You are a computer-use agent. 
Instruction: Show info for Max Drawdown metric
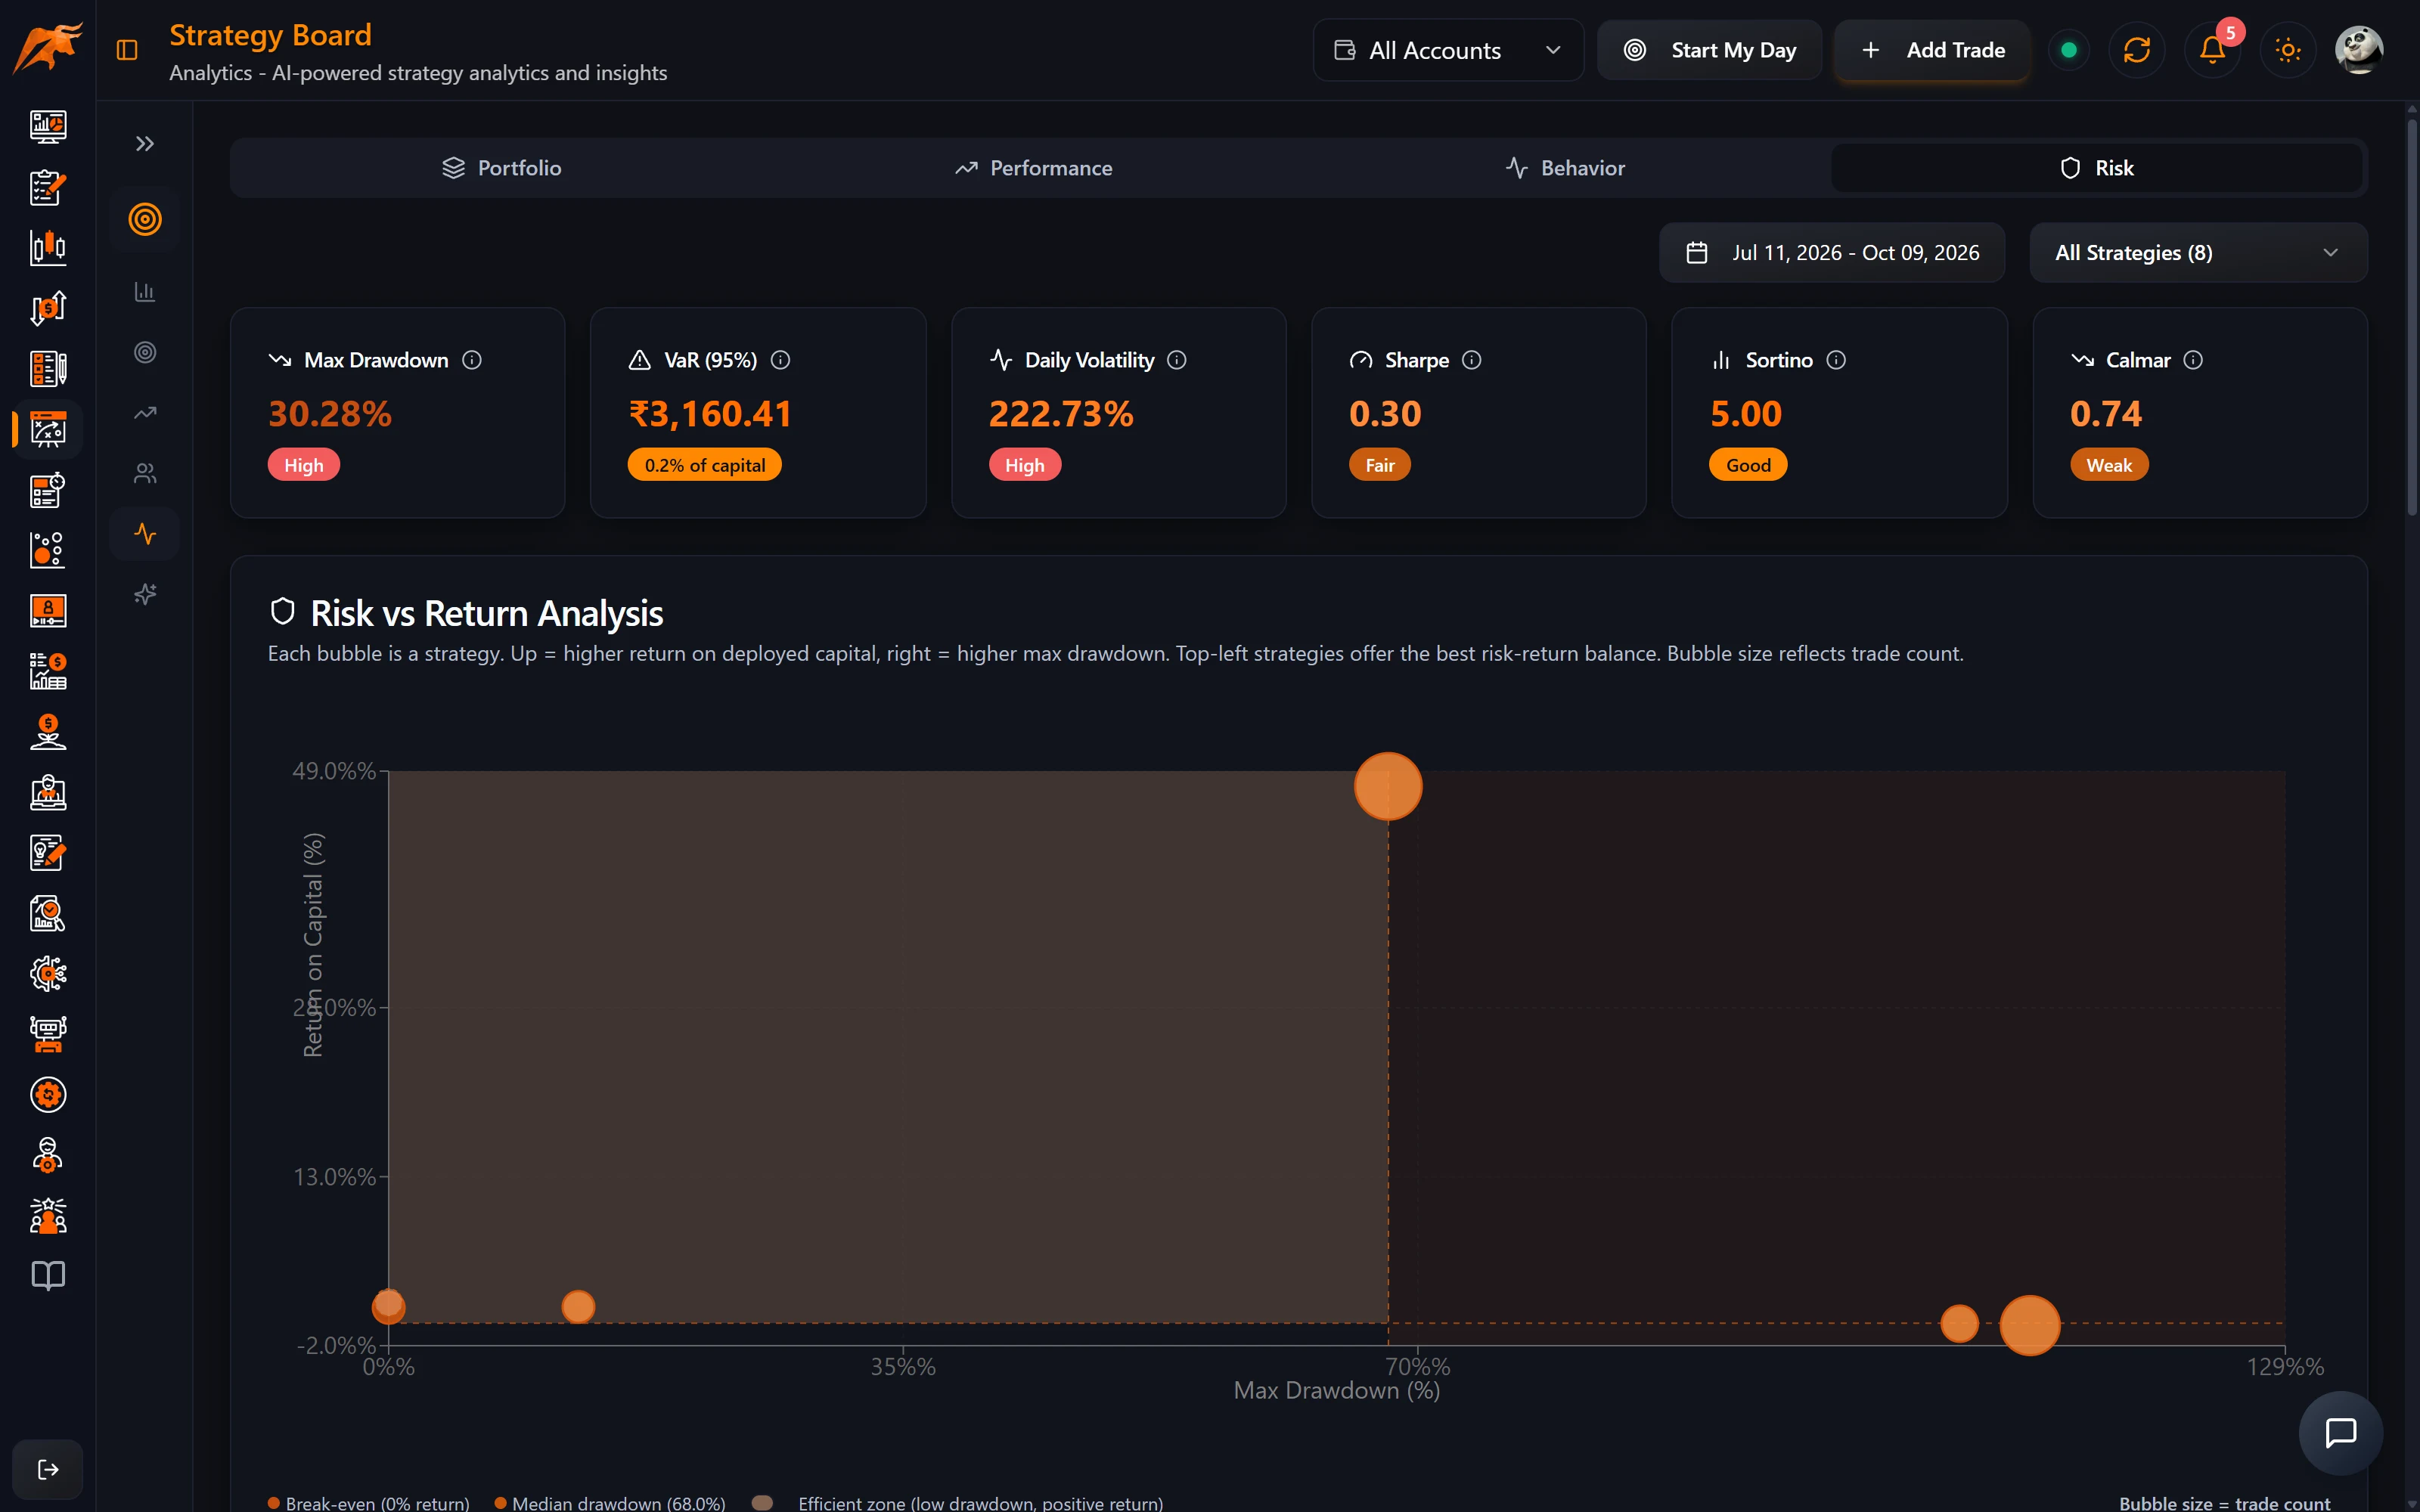472,360
